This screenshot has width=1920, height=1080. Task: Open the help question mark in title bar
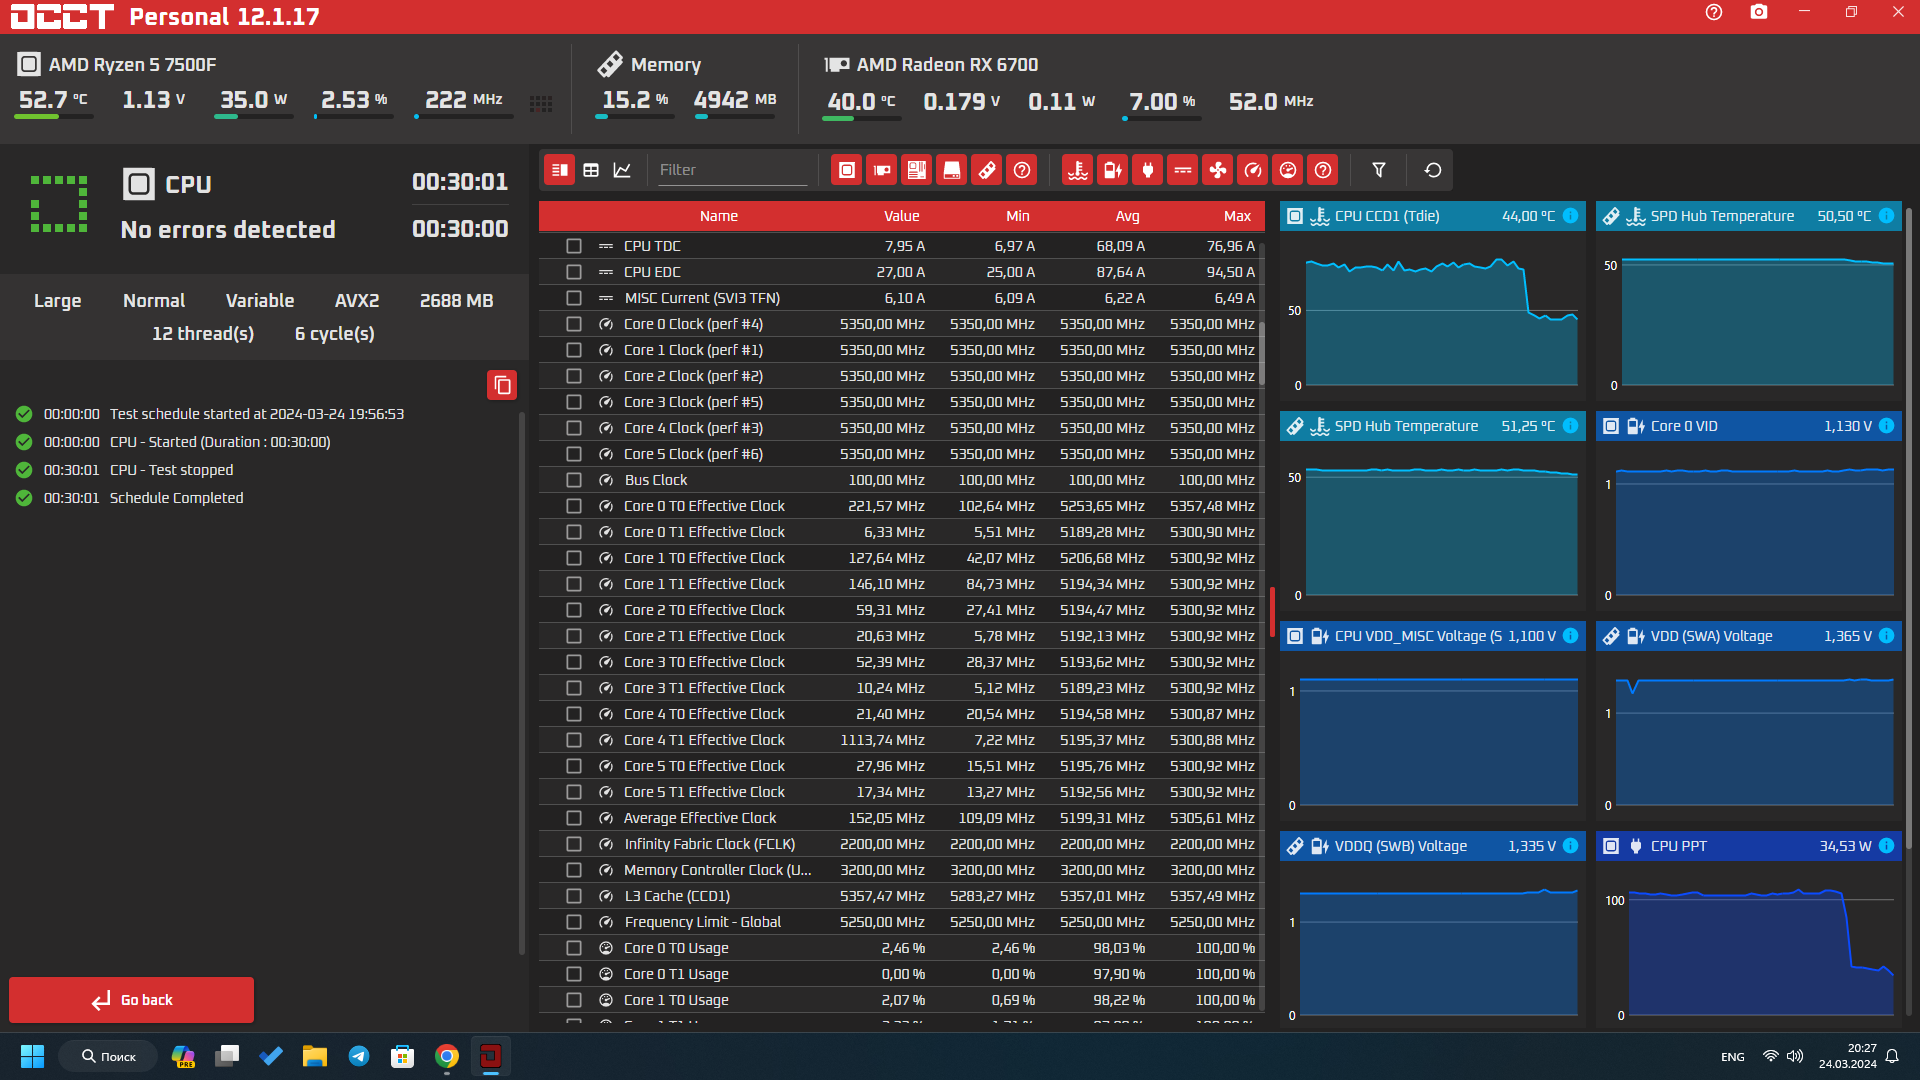pyautogui.click(x=1713, y=12)
